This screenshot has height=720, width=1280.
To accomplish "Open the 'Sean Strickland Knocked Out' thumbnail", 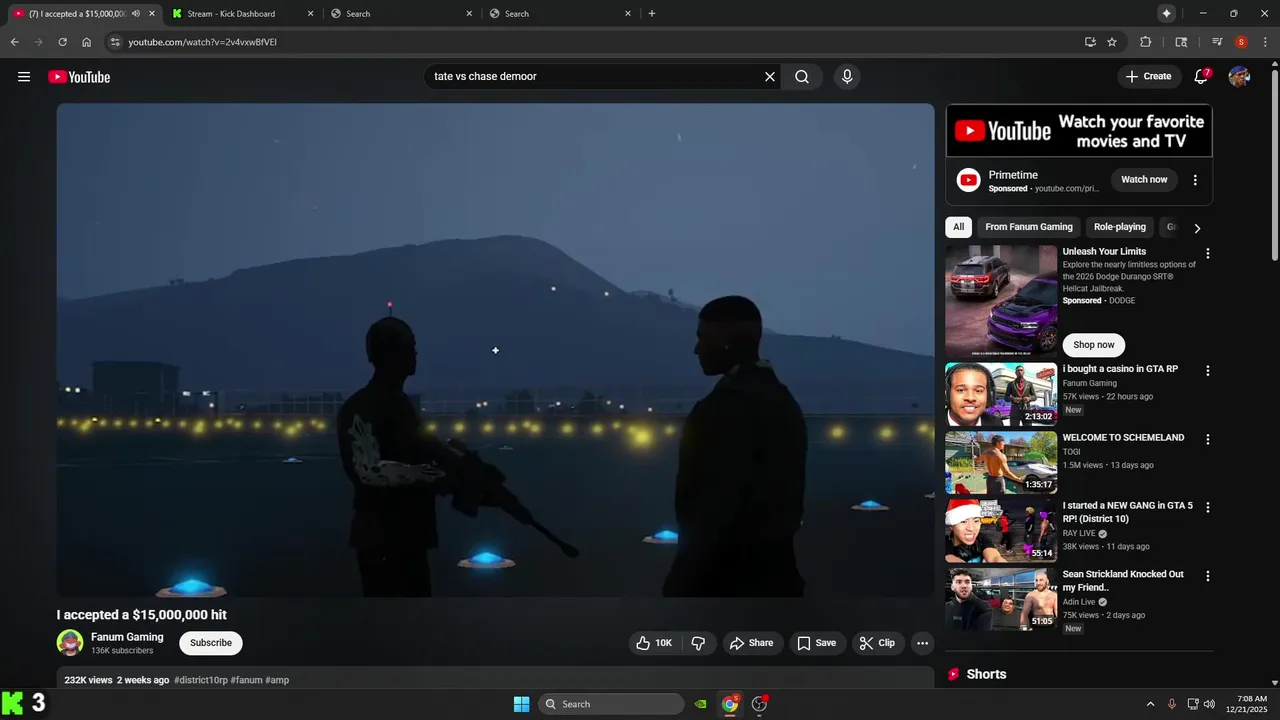I will (1001, 599).
